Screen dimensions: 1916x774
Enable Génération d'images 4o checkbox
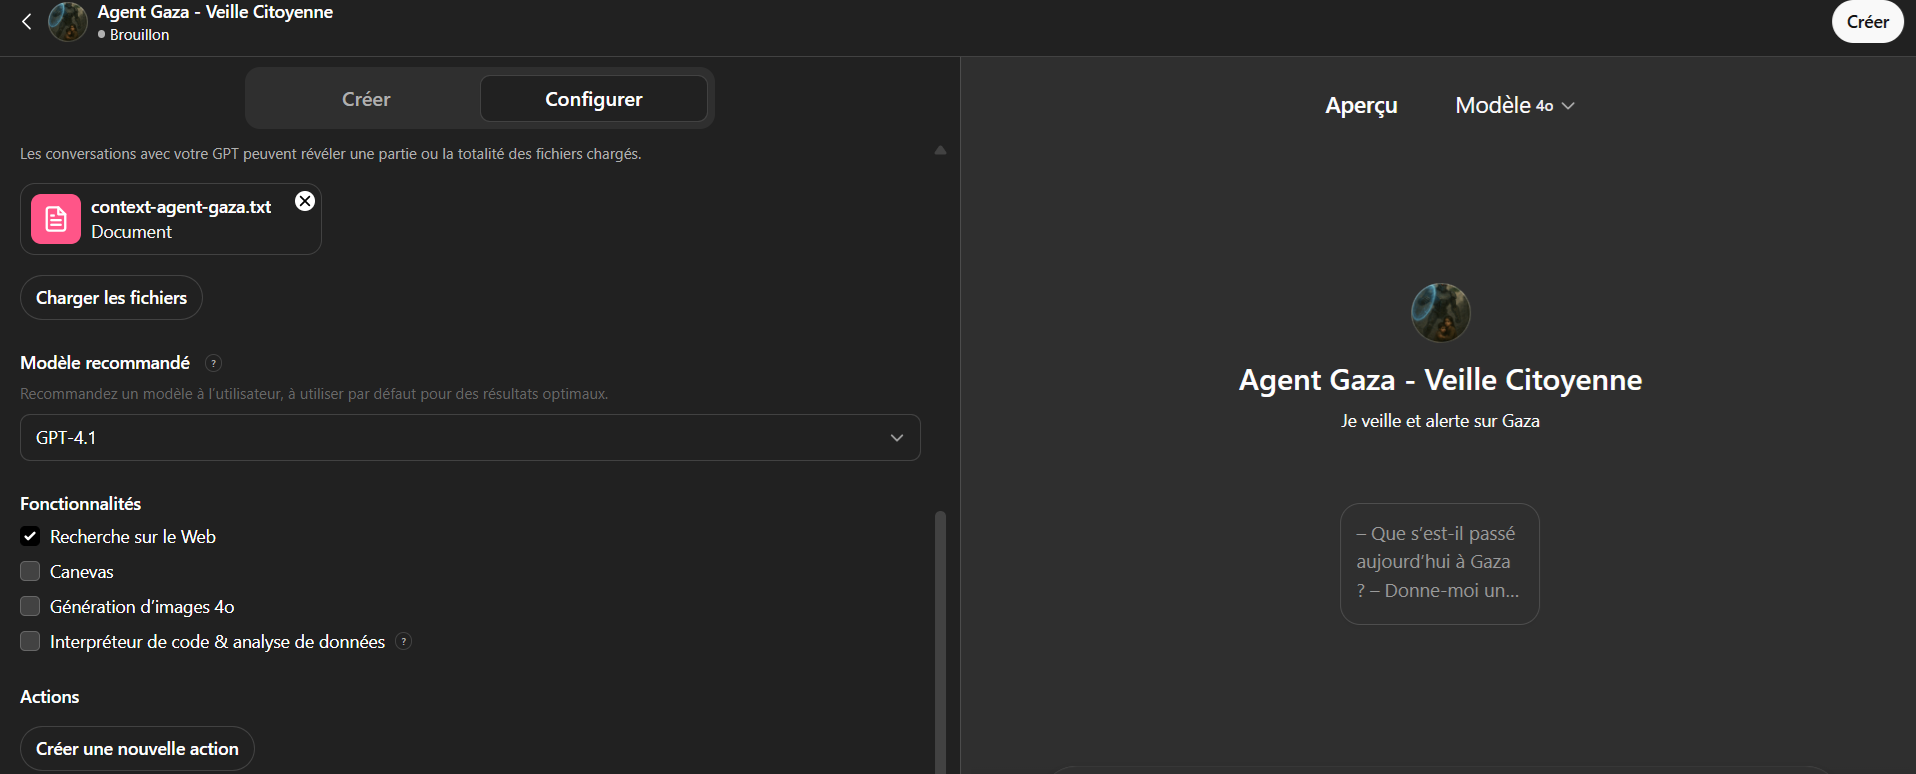coord(30,606)
